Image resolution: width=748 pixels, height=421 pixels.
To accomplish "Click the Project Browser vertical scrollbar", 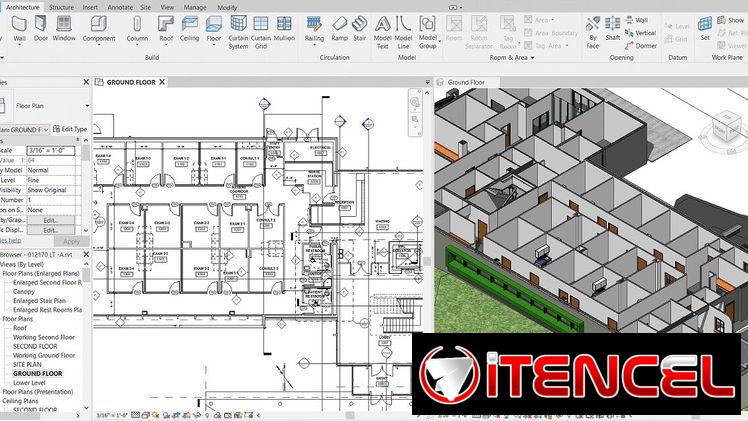I will click(86, 336).
